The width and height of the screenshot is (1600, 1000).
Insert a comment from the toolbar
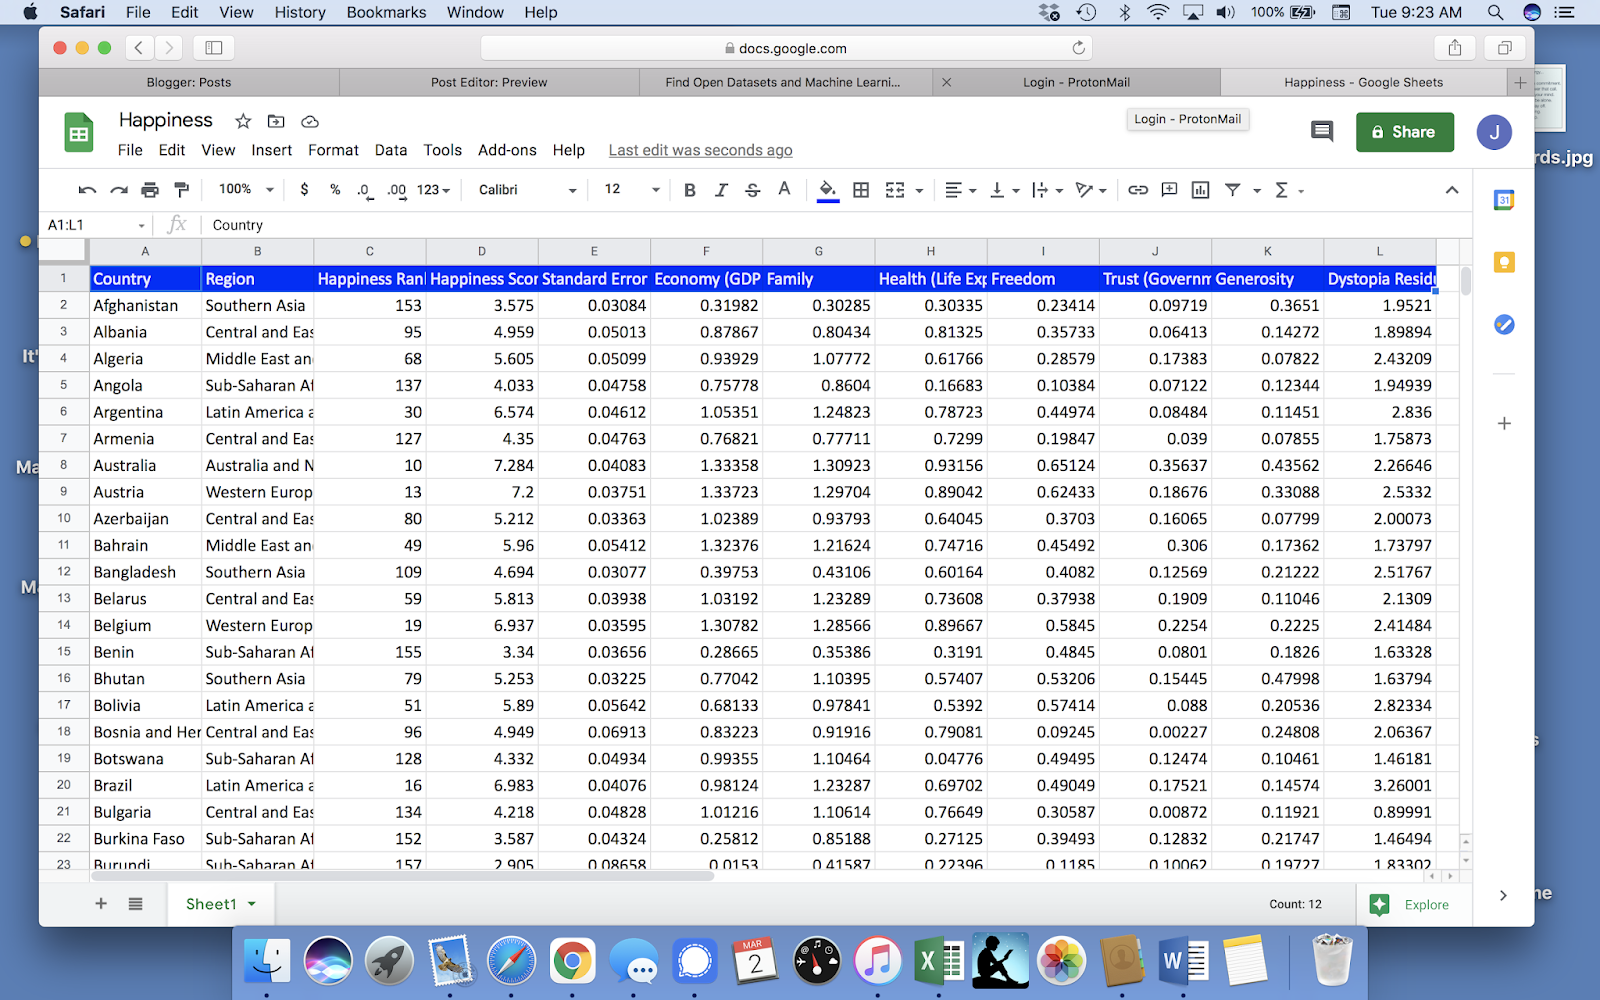click(1169, 190)
